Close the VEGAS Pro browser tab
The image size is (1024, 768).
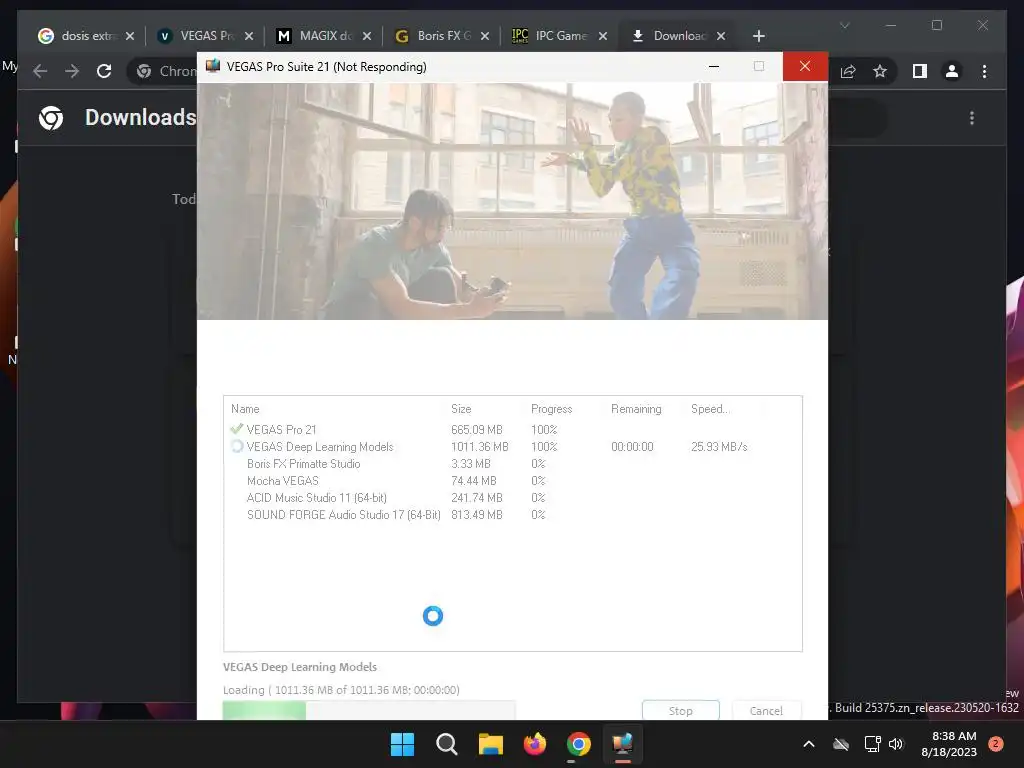[249, 36]
